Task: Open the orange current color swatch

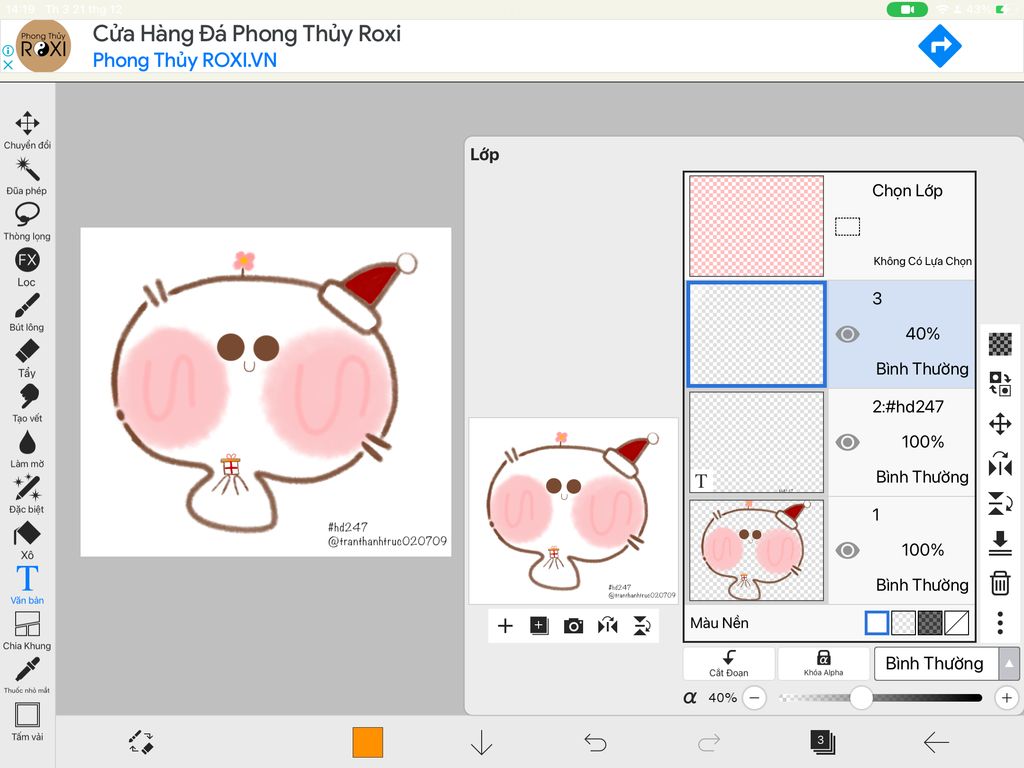Action: click(368, 743)
